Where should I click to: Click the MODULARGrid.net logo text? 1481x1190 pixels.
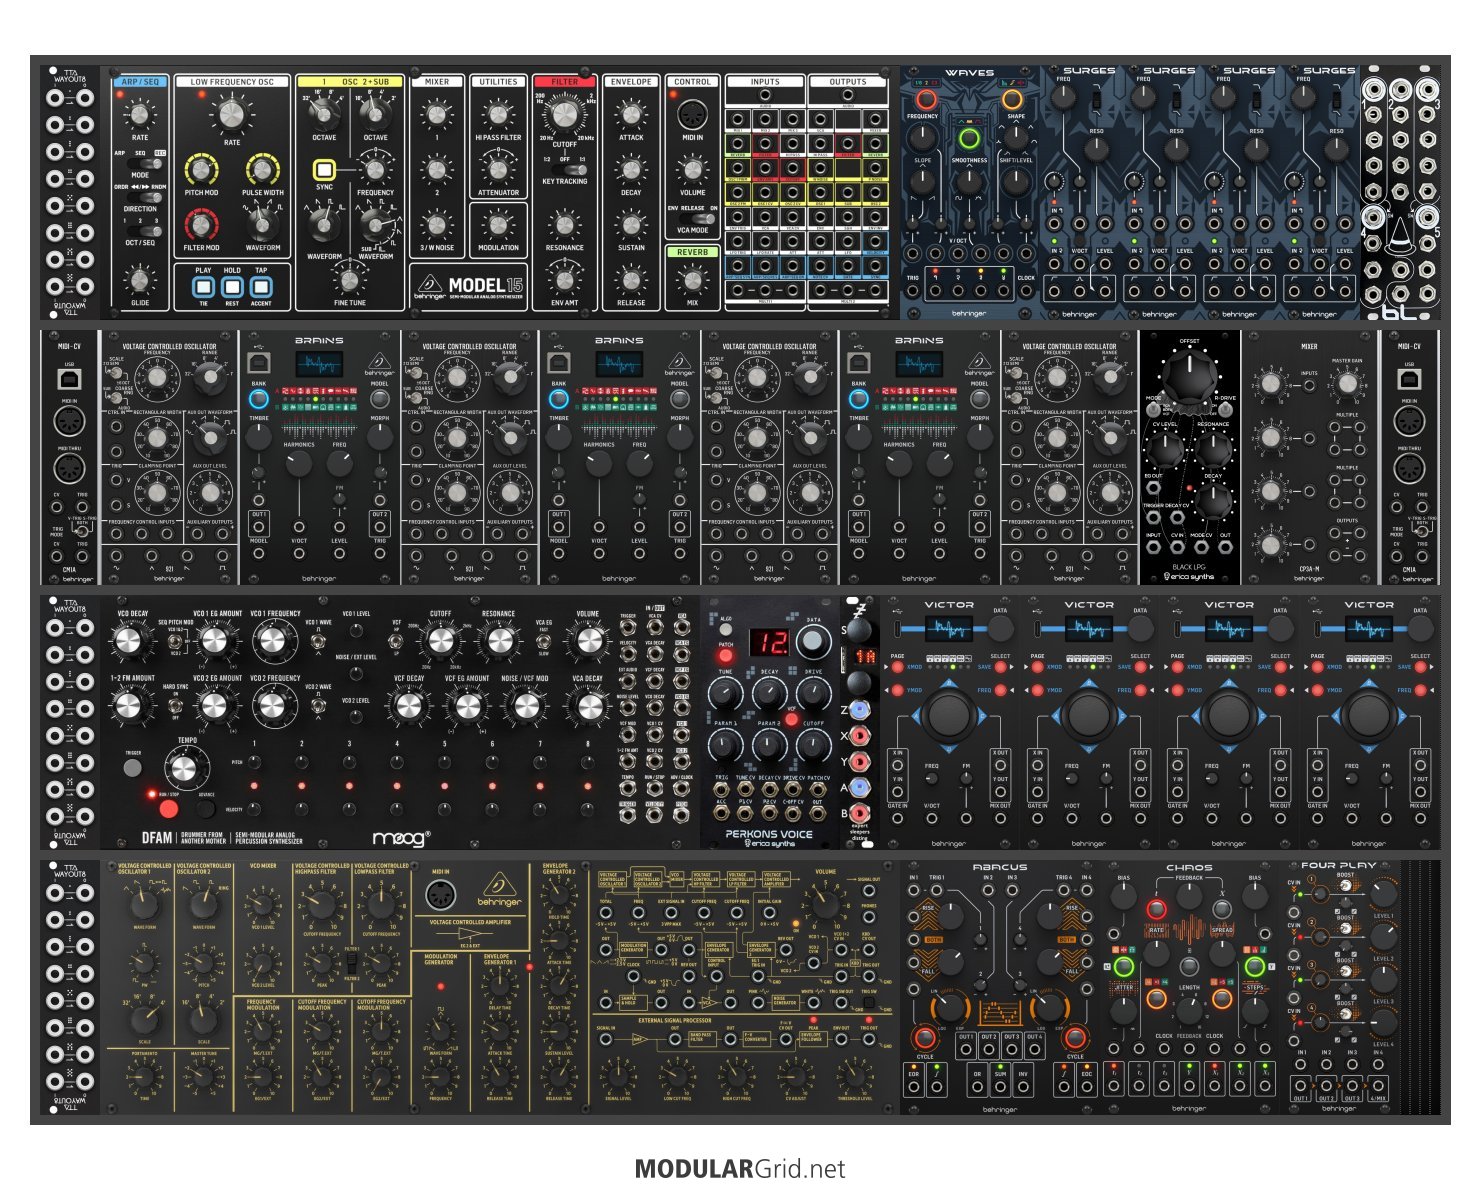tap(740, 1168)
